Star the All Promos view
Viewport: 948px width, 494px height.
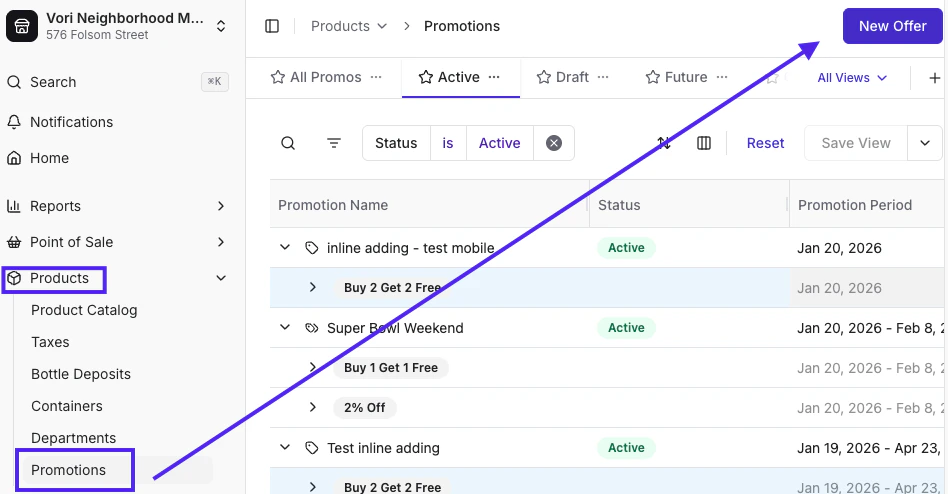[x=278, y=77]
